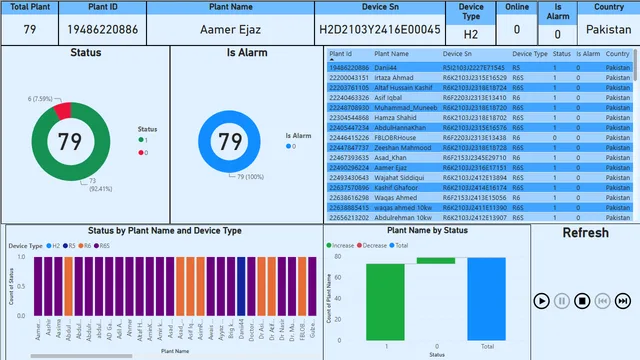Click the table's vertical scrollbar
The width and height of the screenshot is (640, 360).
pyautogui.click(x=636, y=65)
